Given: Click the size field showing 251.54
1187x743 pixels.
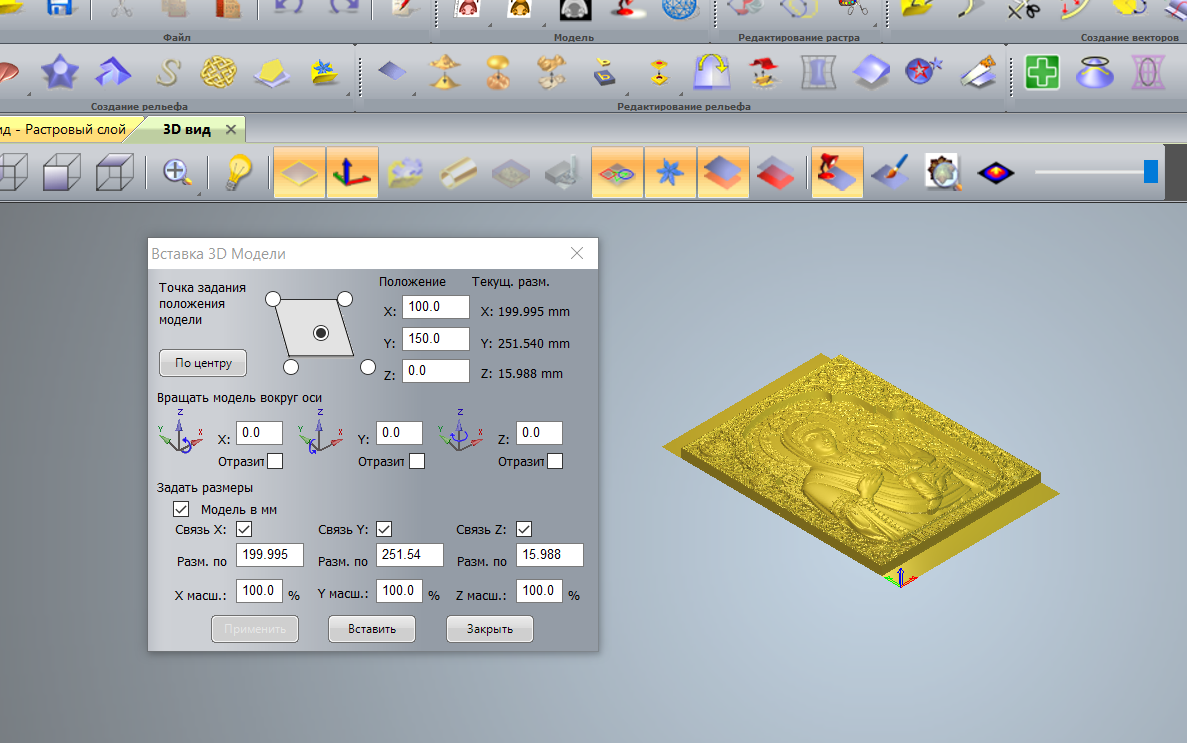Looking at the screenshot, I should 410,554.
